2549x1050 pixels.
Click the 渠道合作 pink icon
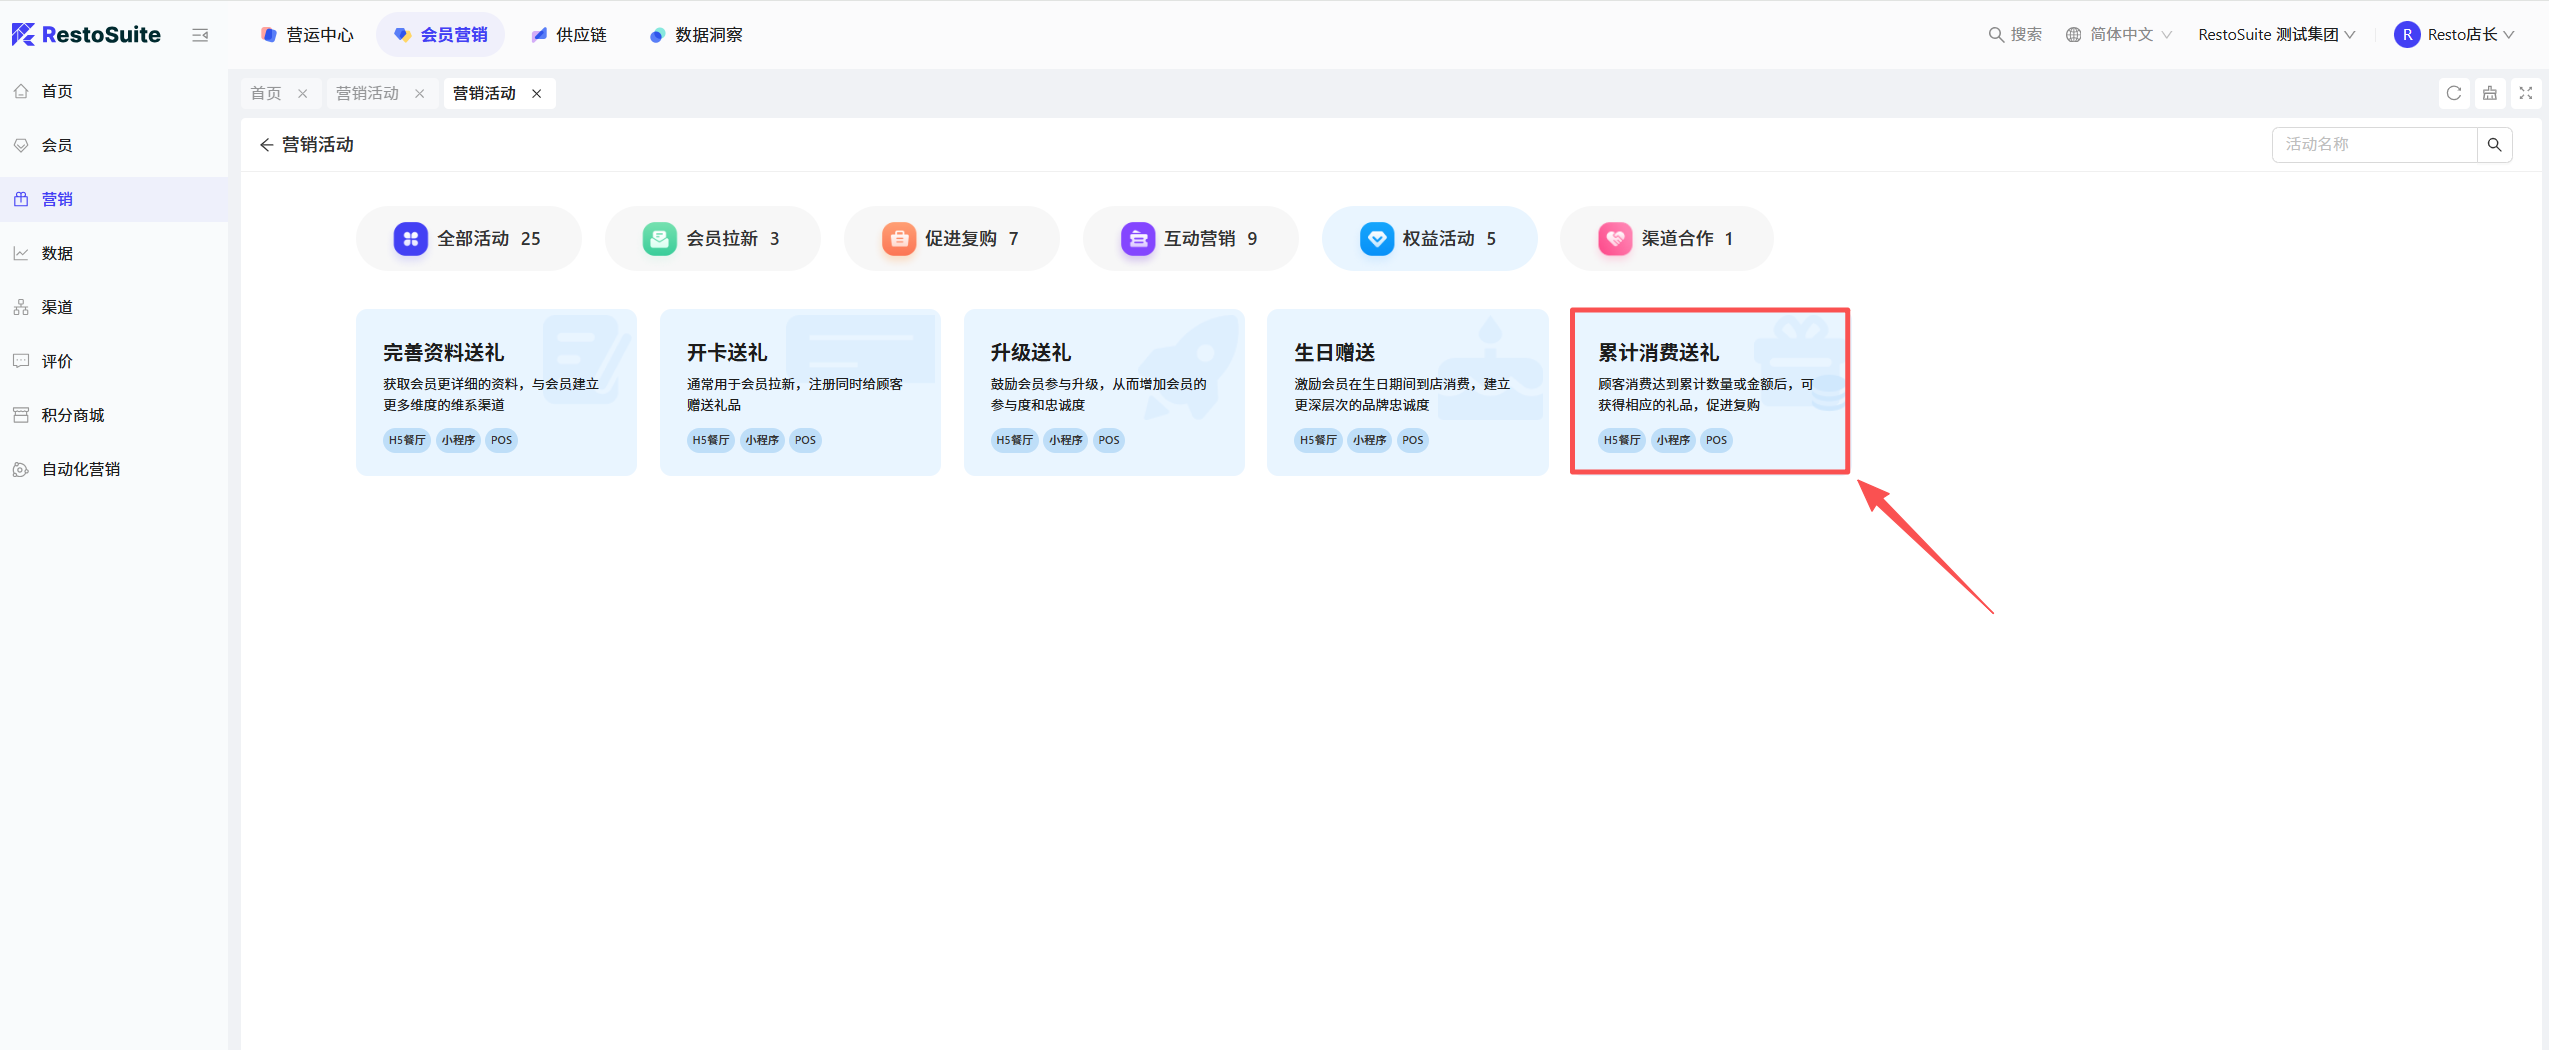1615,239
